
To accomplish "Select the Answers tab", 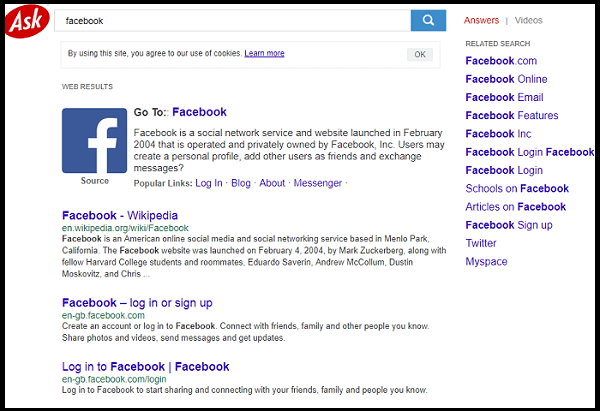I will point(481,20).
